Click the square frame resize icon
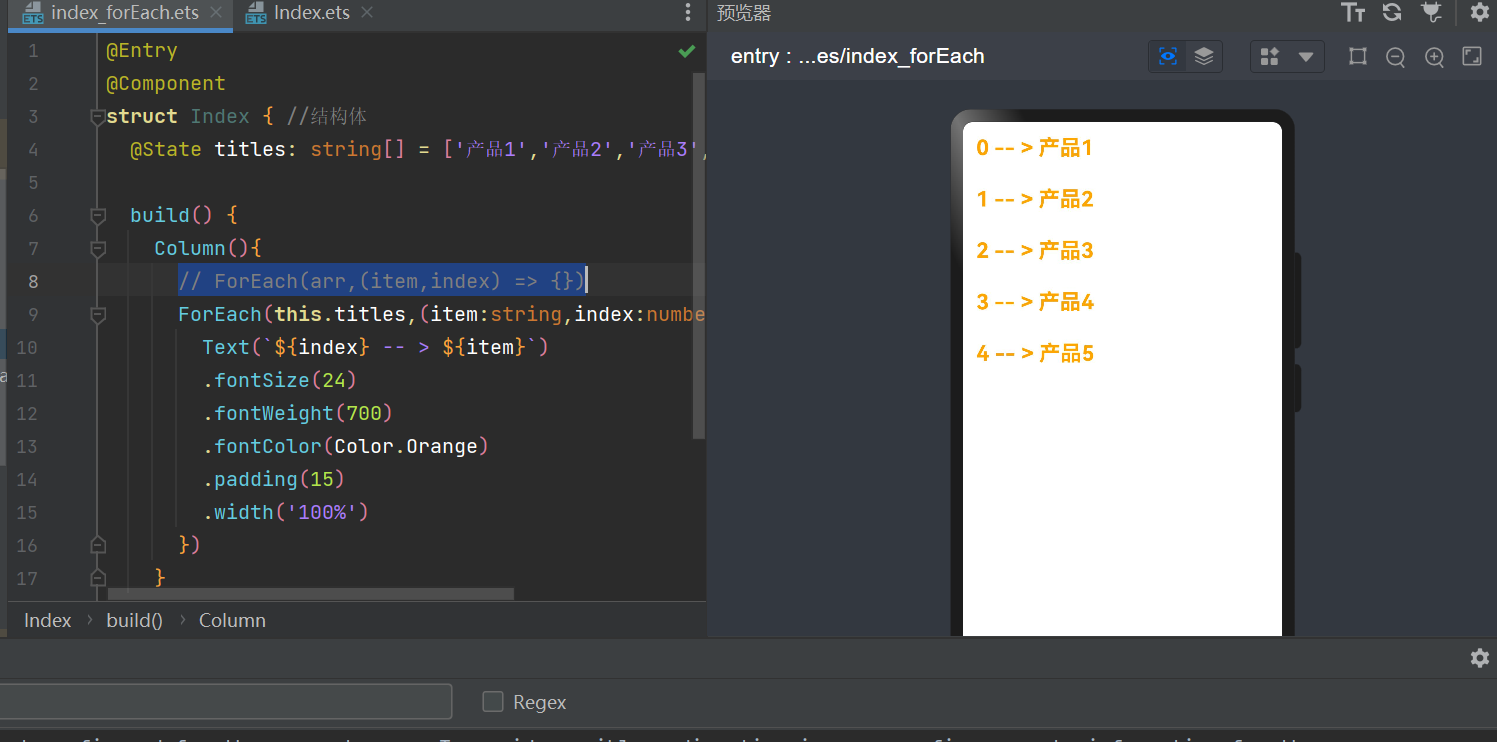The width and height of the screenshot is (1497, 742). tap(1357, 57)
